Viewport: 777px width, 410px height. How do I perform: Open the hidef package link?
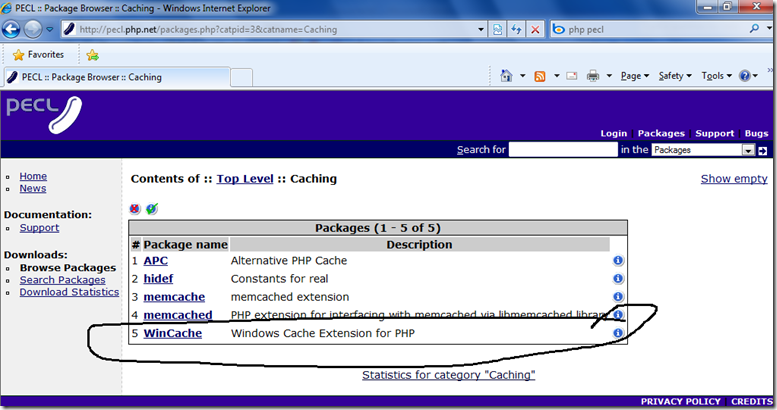coord(158,279)
